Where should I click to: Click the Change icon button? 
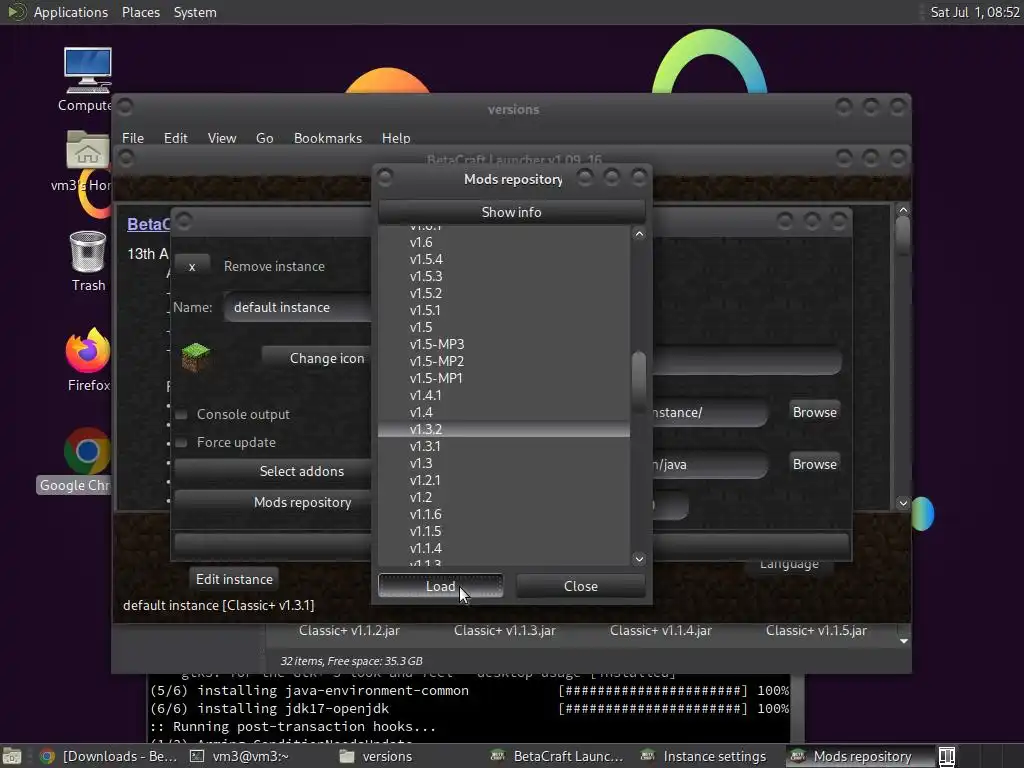click(317, 358)
